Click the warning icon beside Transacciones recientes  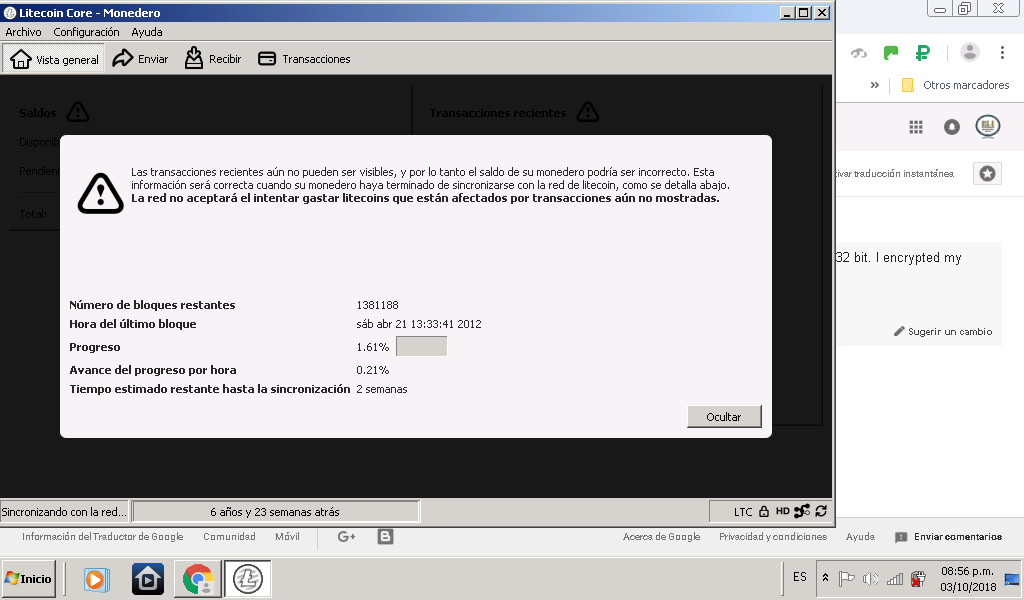coord(588,112)
